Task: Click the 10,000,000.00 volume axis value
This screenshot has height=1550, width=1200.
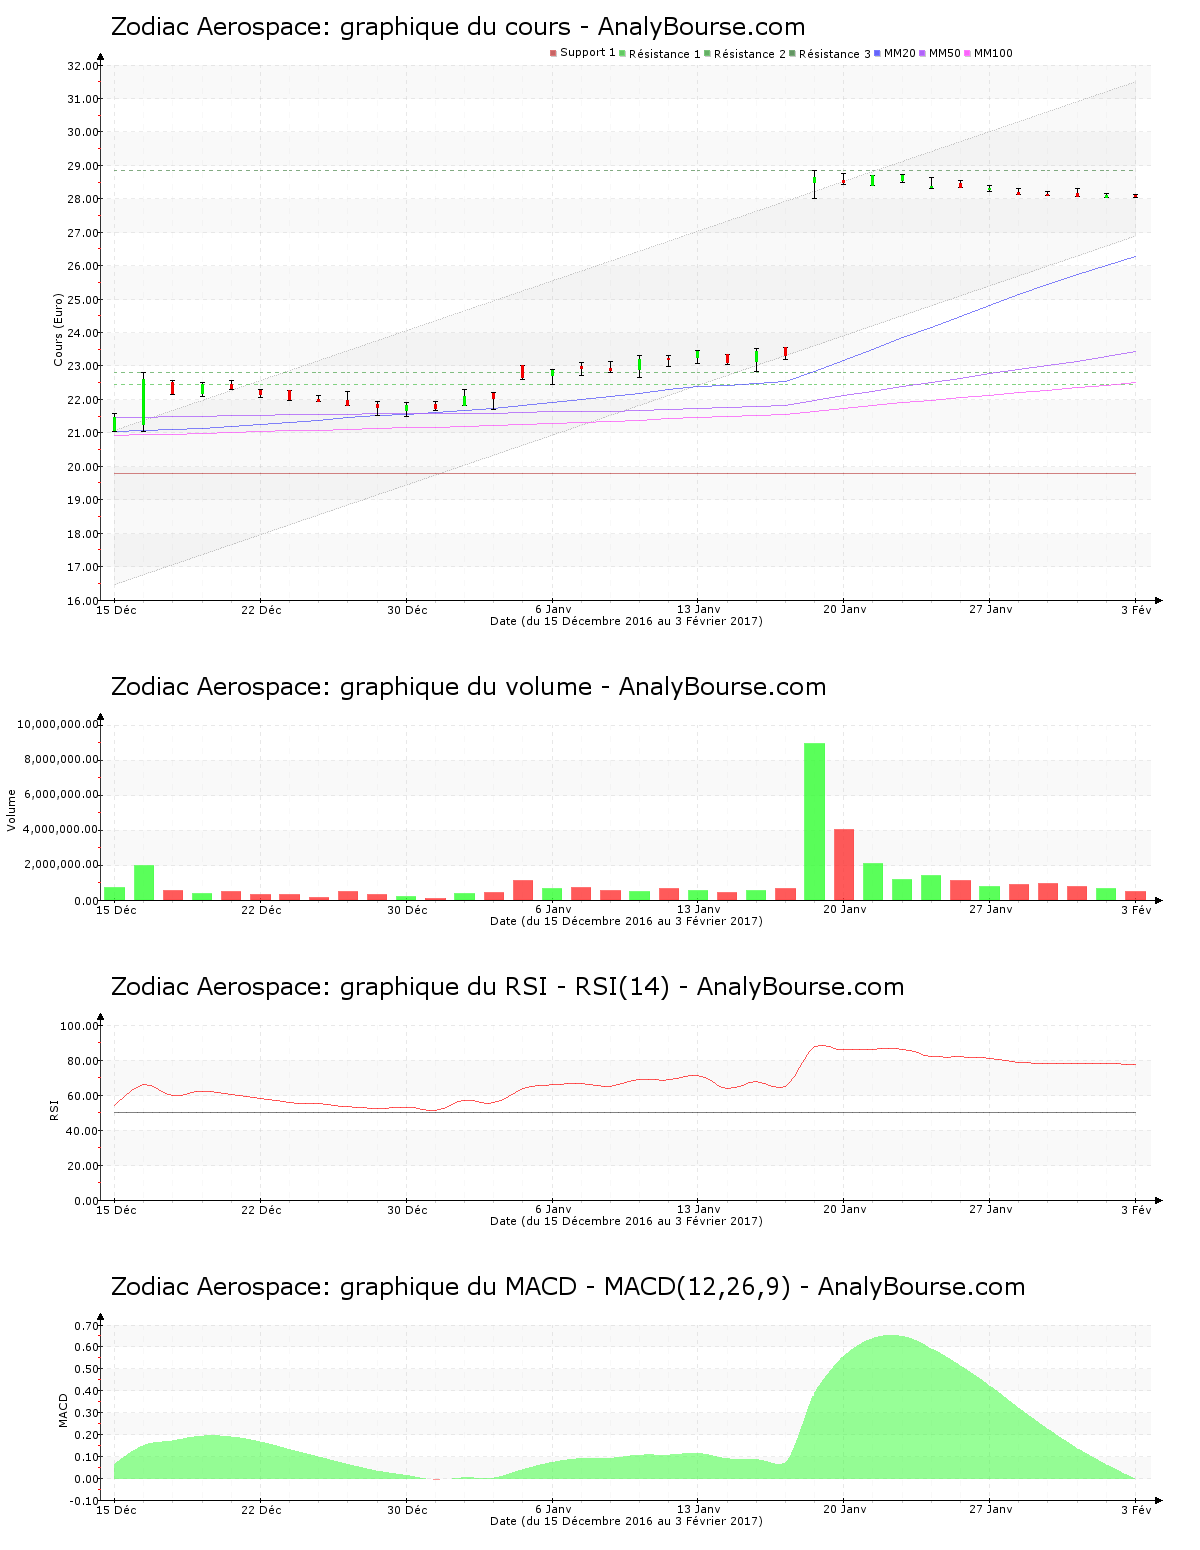Action: coord(58,725)
